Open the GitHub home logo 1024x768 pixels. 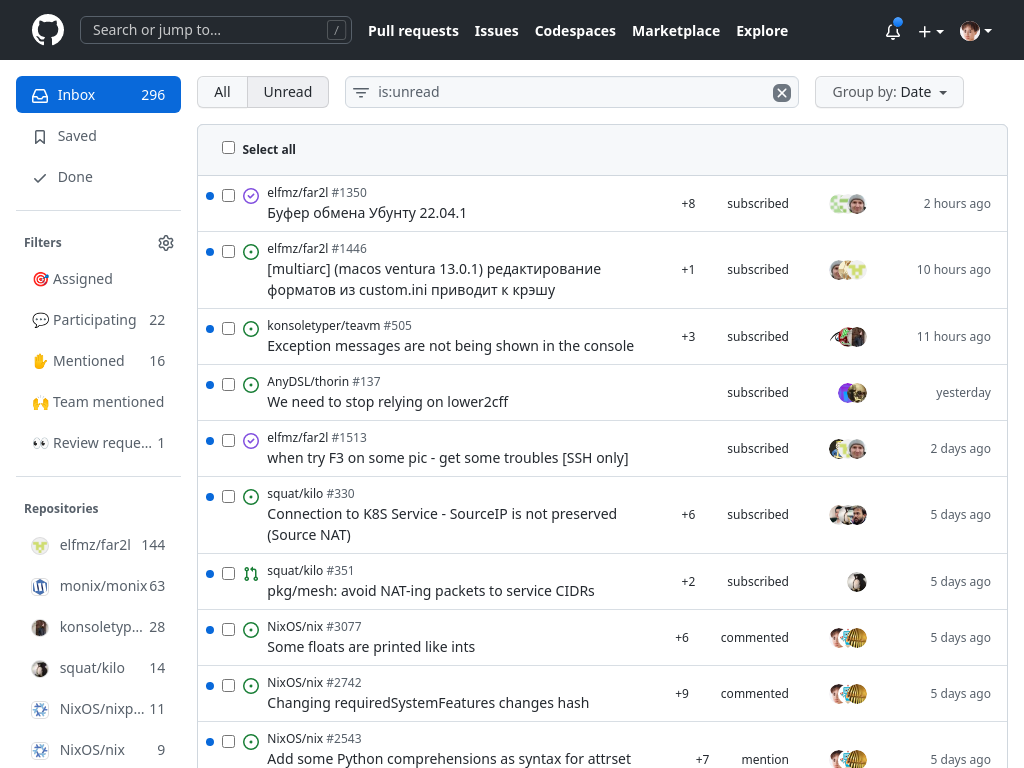click(48, 30)
